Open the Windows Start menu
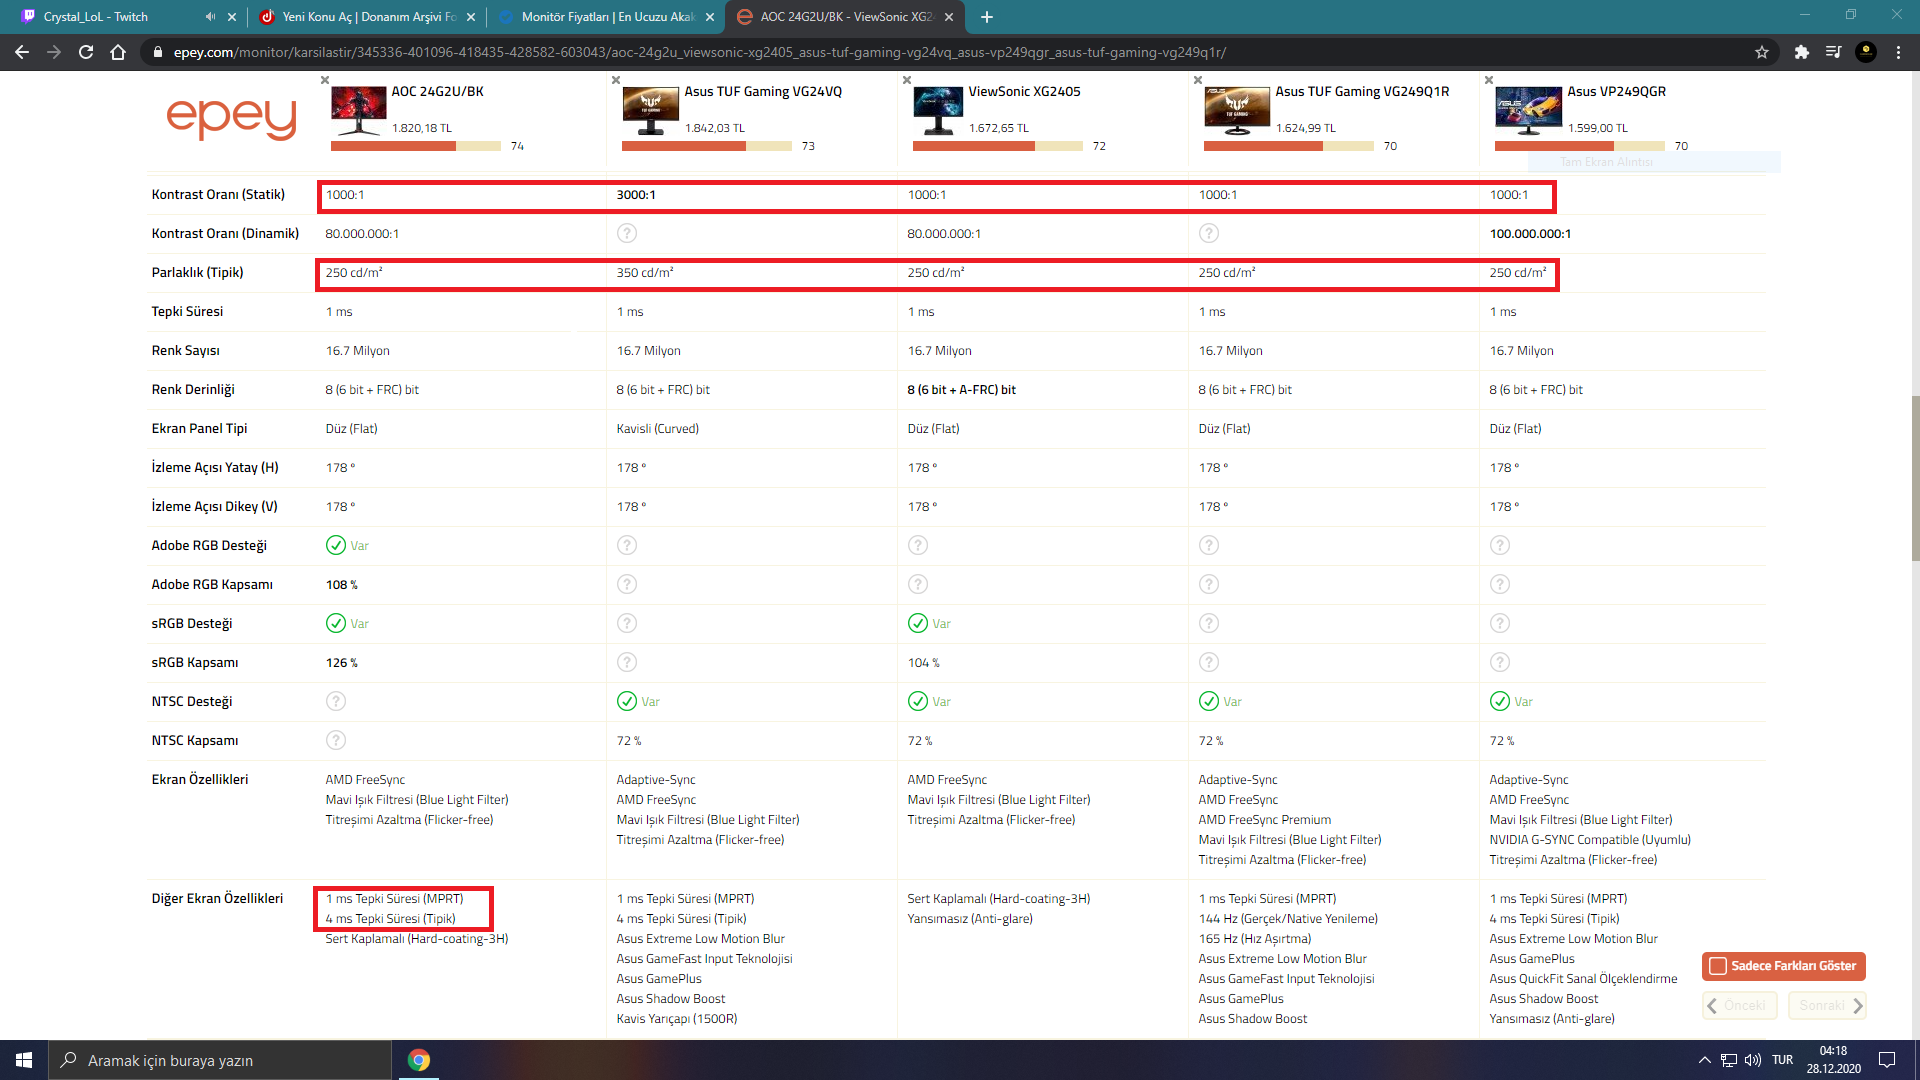The height and width of the screenshot is (1080, 1920). pyautogui.click(x=24, y=1060)
